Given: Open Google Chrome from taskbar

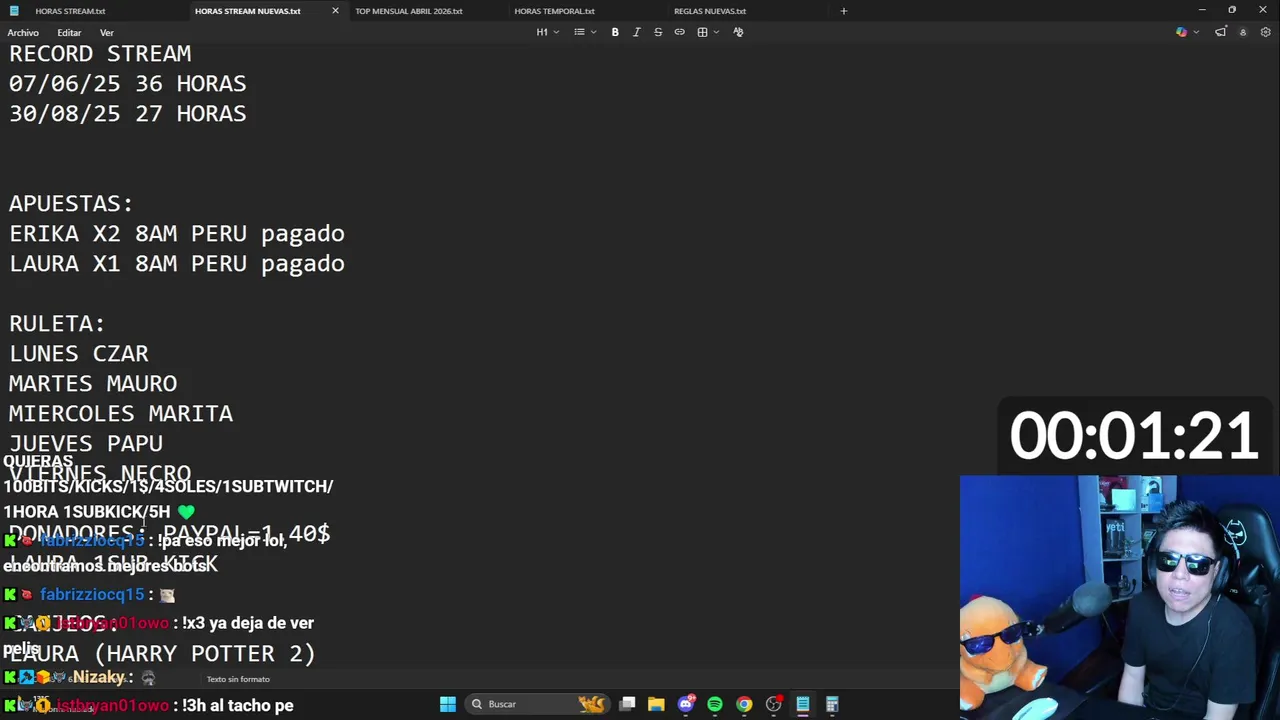Looking at the screenshot, I should [744, 704].
